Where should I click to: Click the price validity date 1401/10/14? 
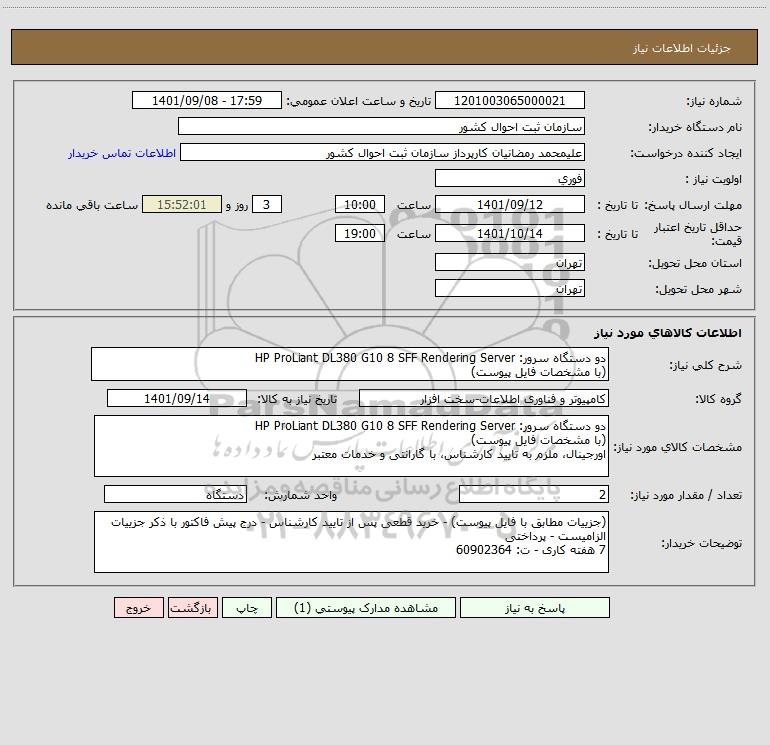coord(510,233)
